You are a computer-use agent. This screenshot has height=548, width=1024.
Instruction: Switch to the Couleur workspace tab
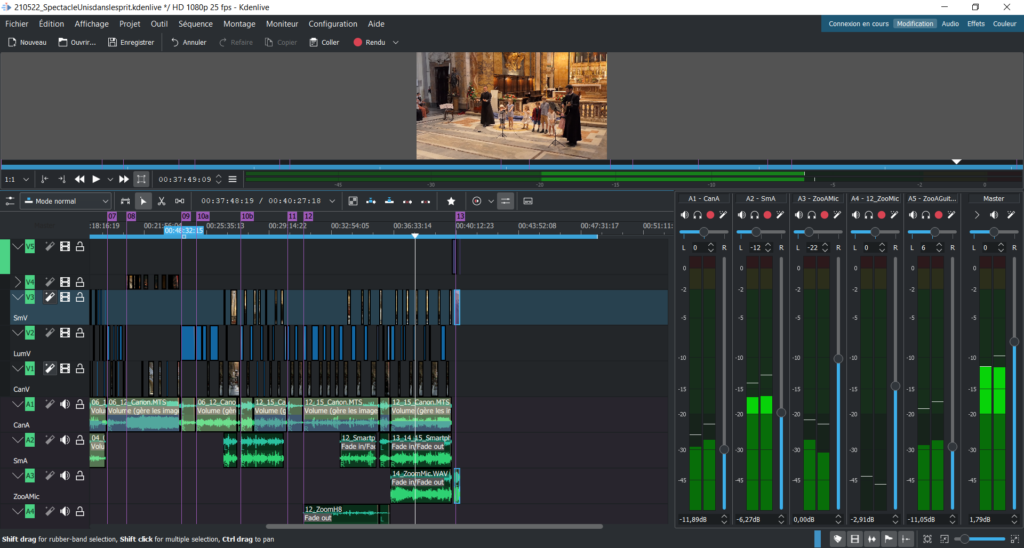coord(1004,24)
